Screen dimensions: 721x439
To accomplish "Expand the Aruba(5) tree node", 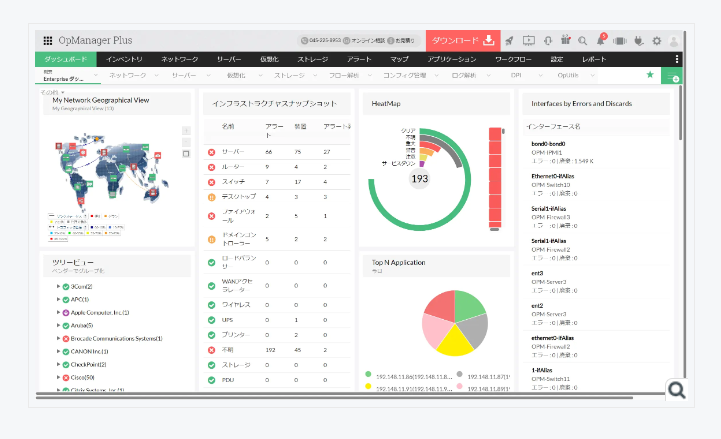I will tap(58, 325).
